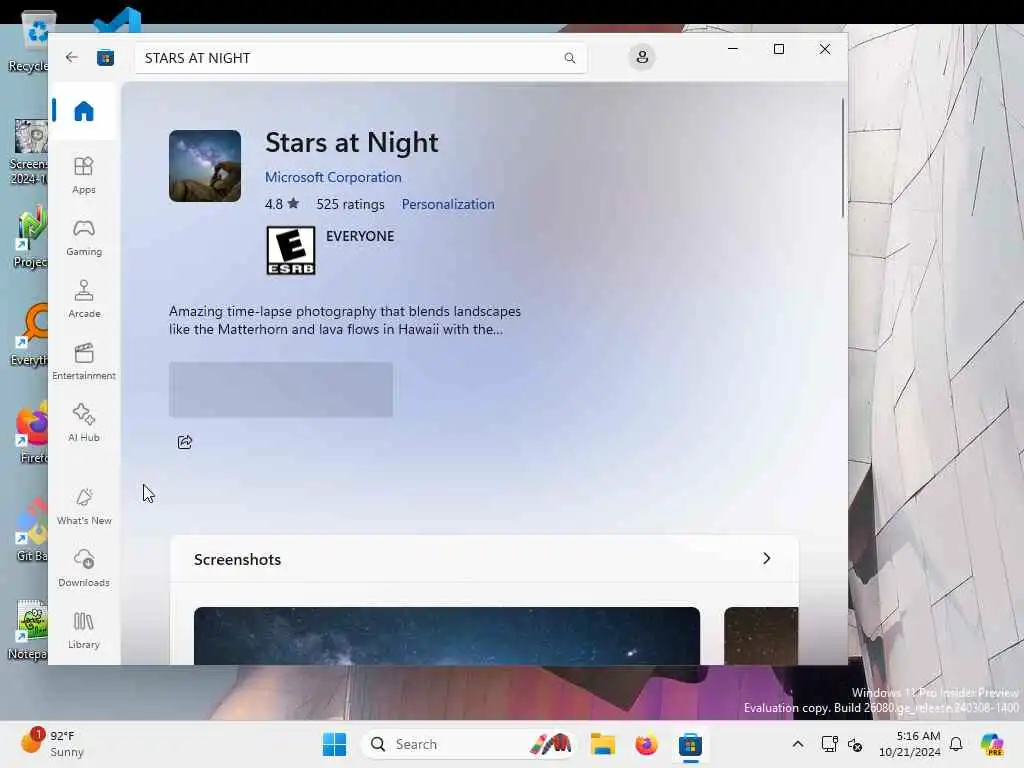Screen dimensions: 1024x768
Task: Open the Apps section in sidebar
Action: (84, 175)
